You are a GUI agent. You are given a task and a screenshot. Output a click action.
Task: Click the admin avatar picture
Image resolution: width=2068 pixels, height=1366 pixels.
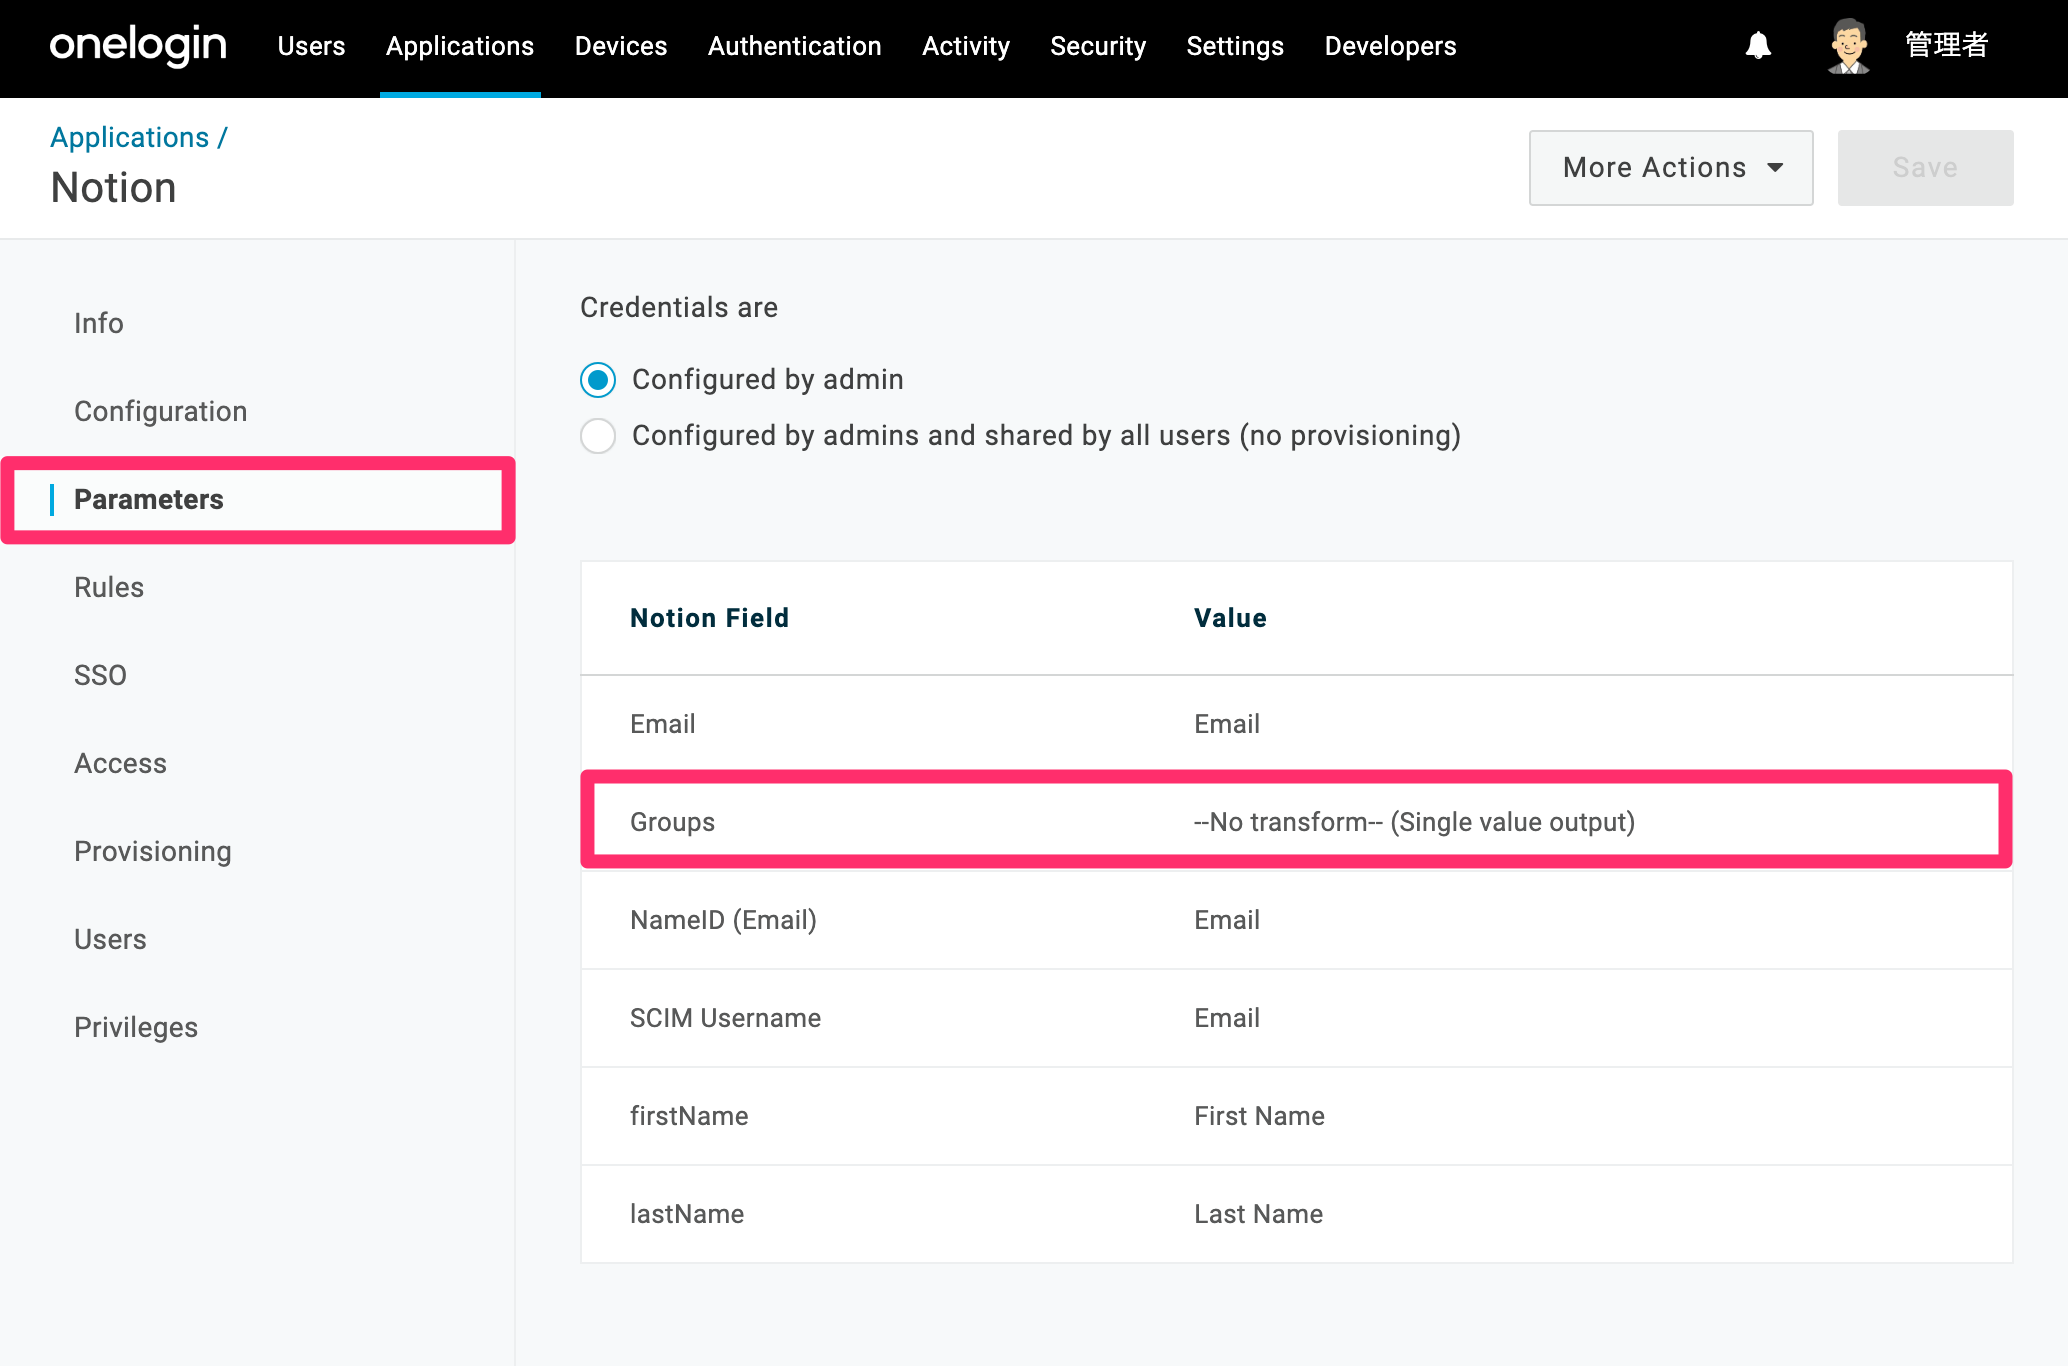coord(1849,46)
